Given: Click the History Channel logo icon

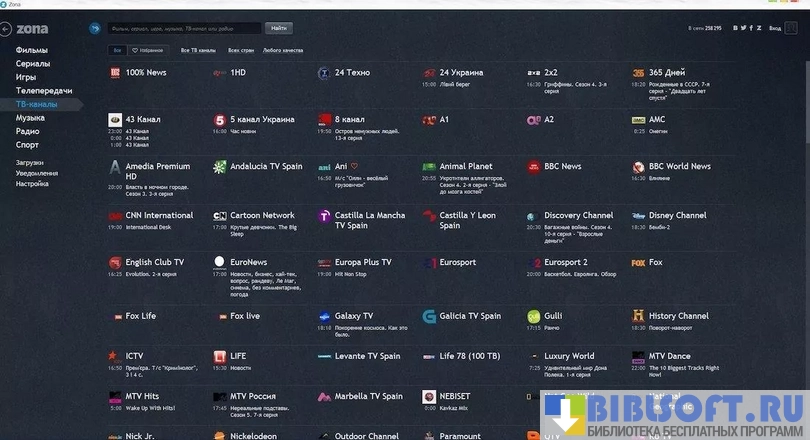Looking at the screenshot, I should coord(638,317).
